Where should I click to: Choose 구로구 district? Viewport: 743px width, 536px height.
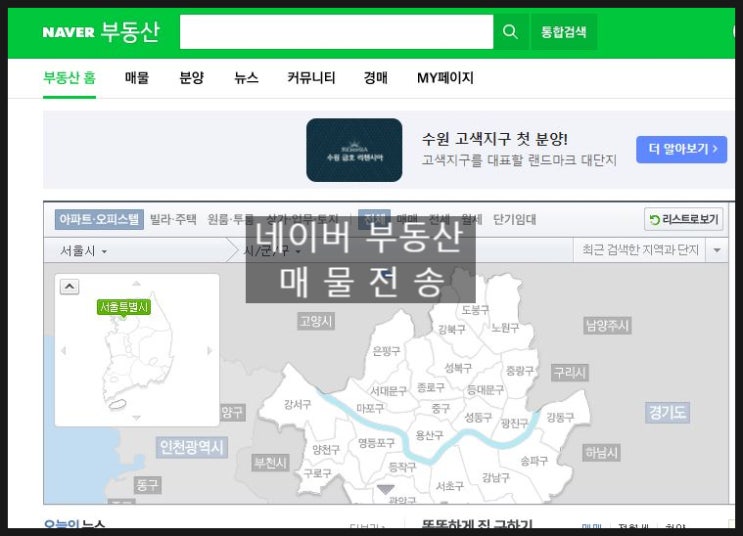317,473
